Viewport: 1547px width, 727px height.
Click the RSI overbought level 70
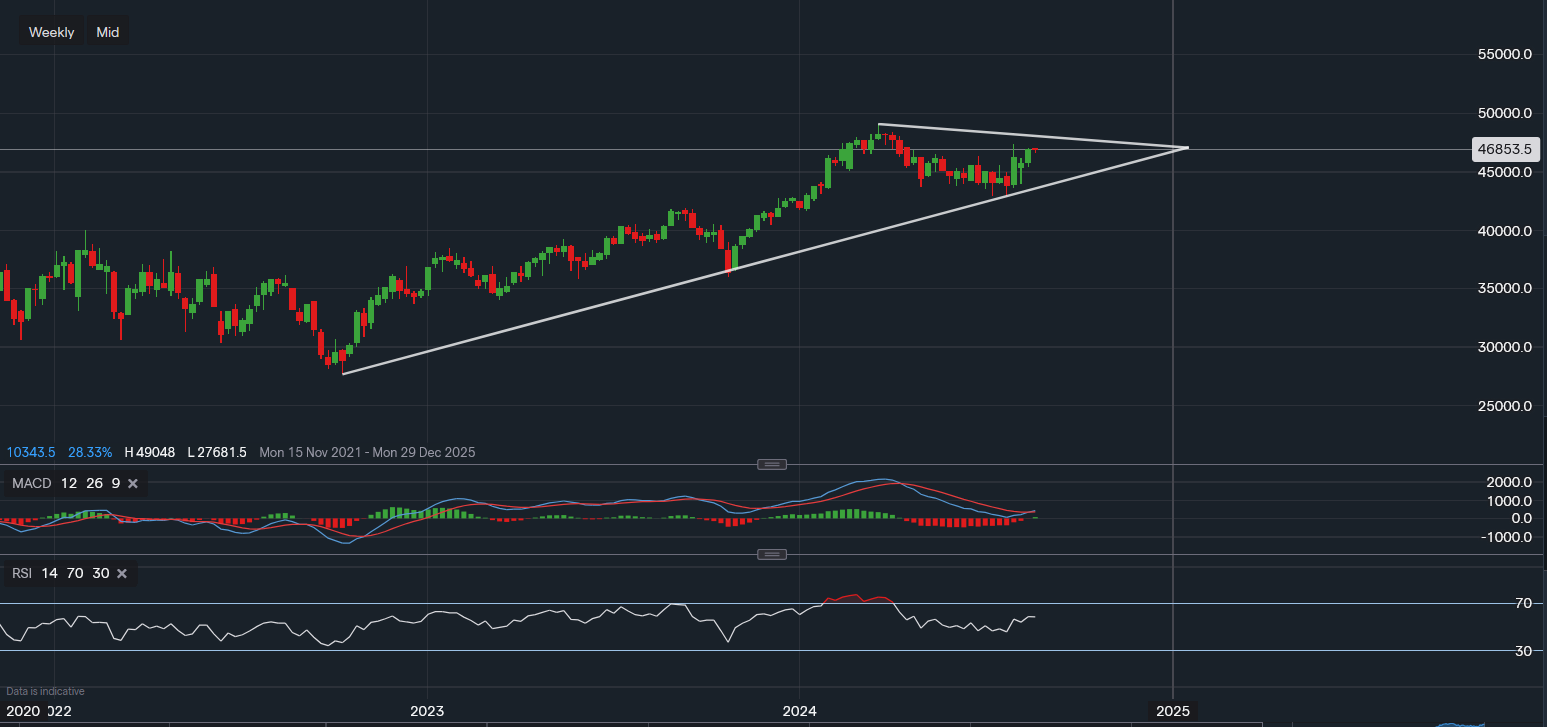[74, 573]
